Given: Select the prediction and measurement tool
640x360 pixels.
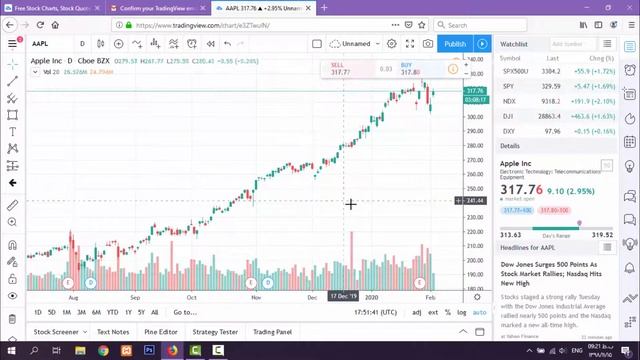Looking at the screenshot, I should [x=12, y=166].
